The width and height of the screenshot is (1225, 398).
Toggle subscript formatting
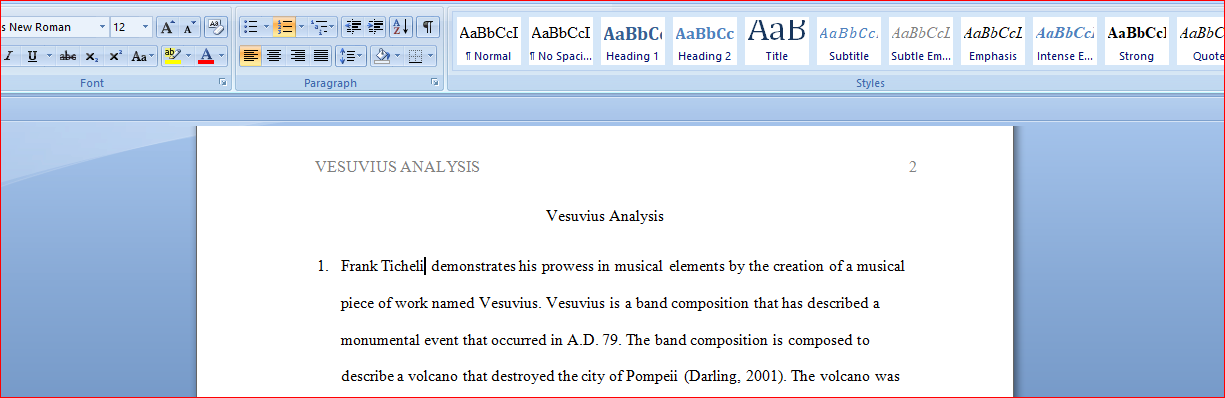pos(92,56)
